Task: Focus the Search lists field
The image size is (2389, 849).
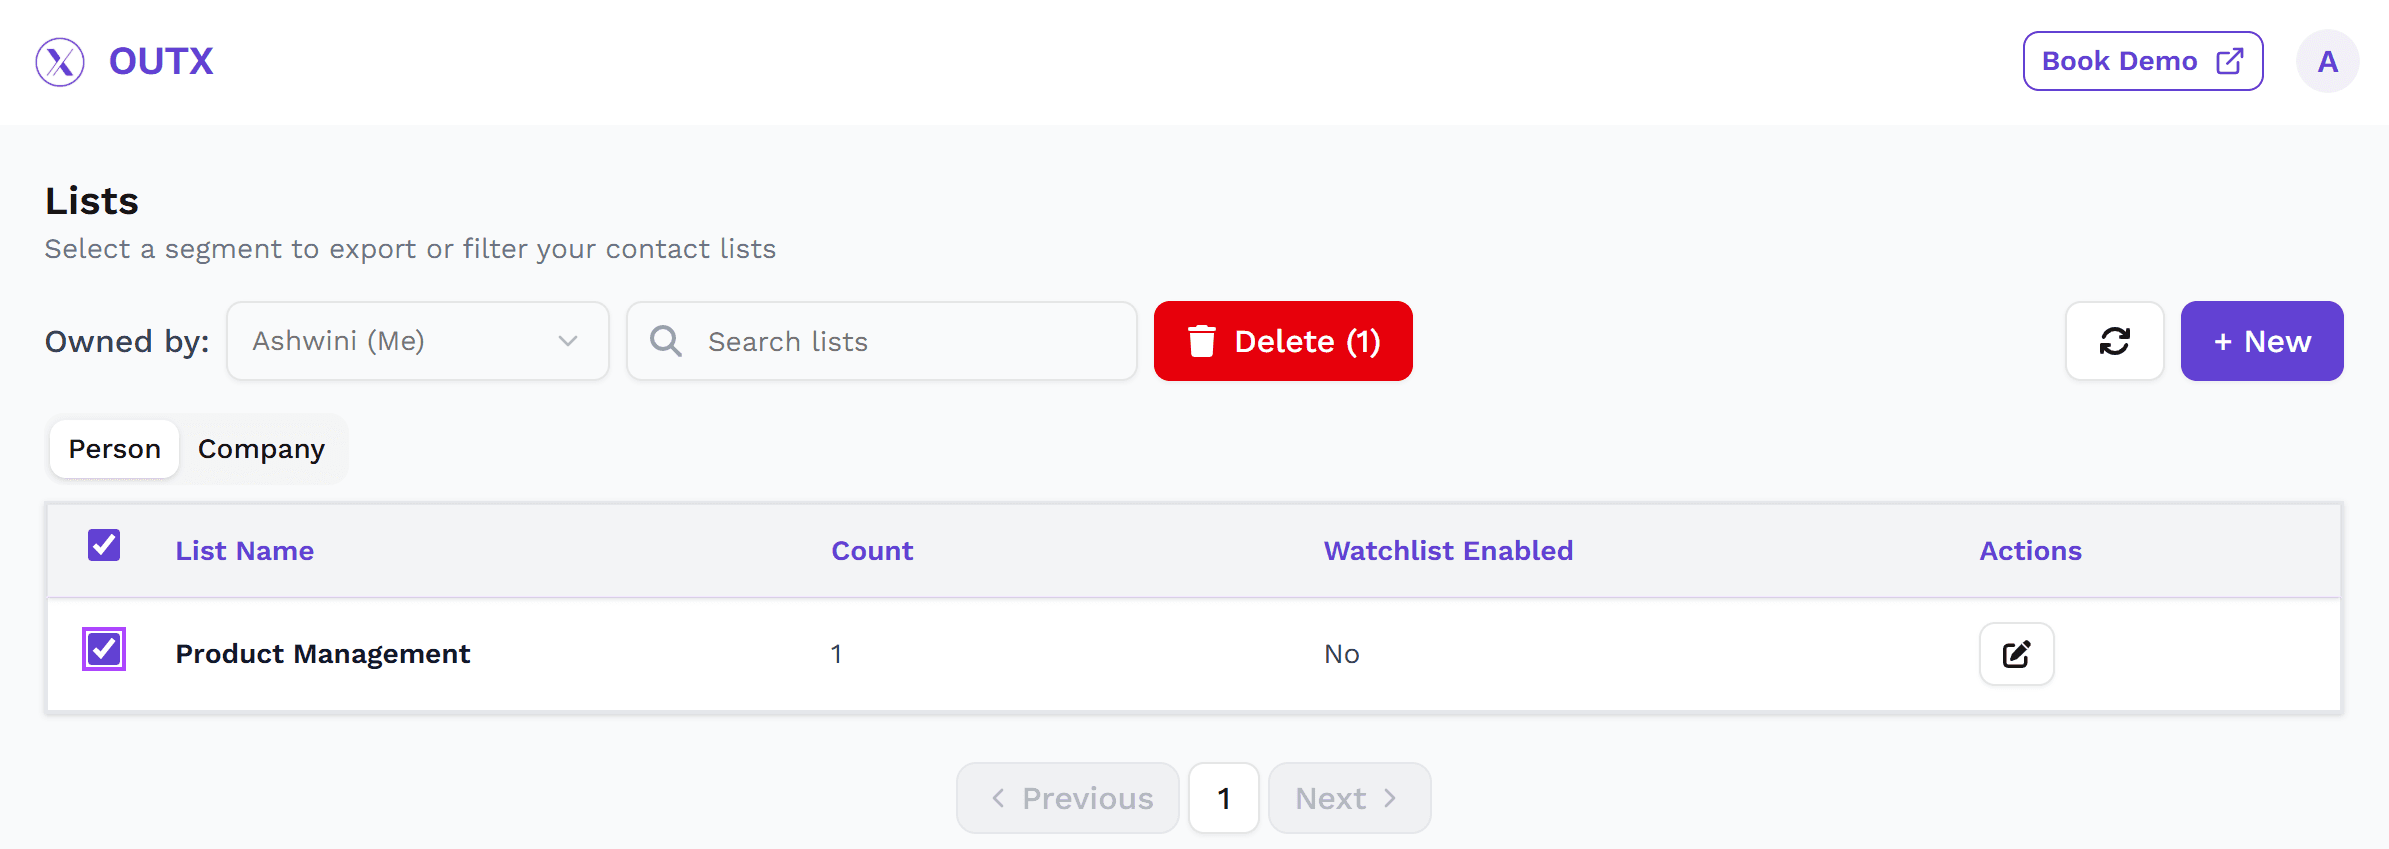Action: [882, 341]
